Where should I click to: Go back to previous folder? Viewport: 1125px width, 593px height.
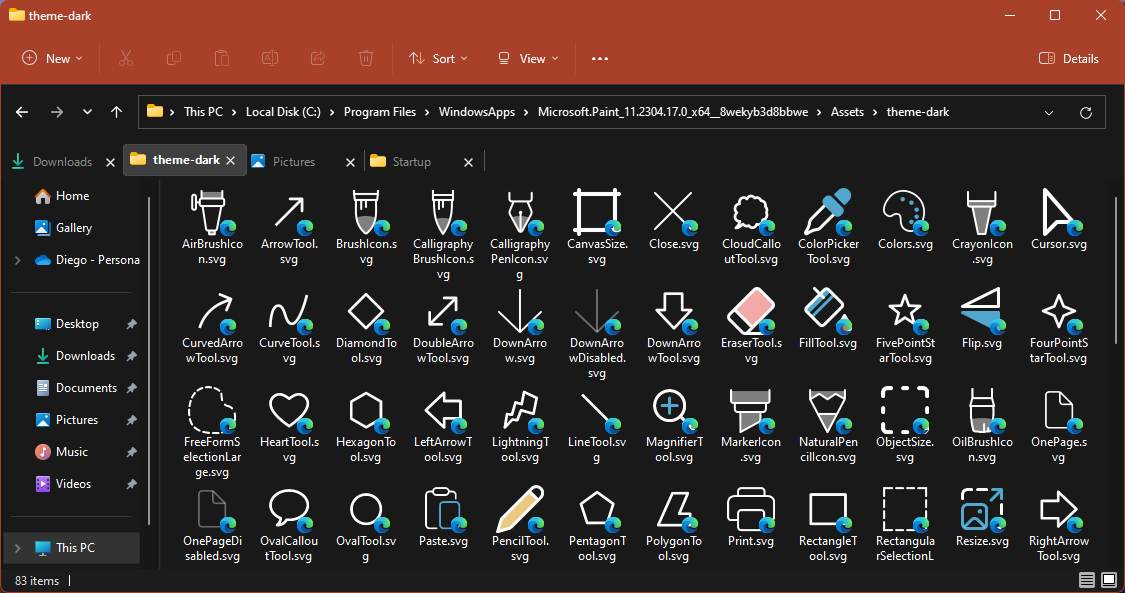(22, 112)
